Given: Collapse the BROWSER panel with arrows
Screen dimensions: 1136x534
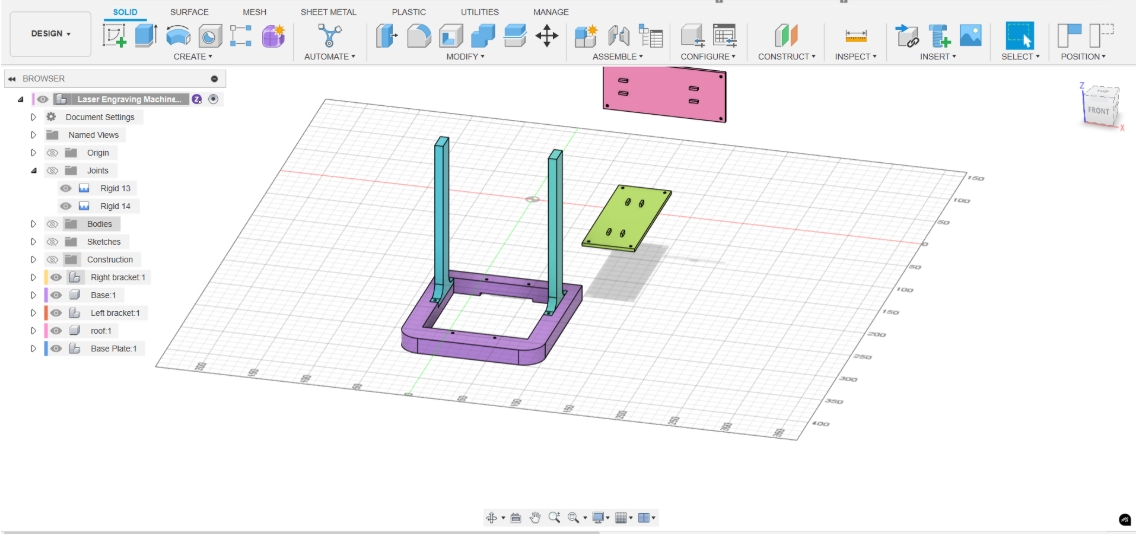Looking at the screenshot, I should 12,79.
